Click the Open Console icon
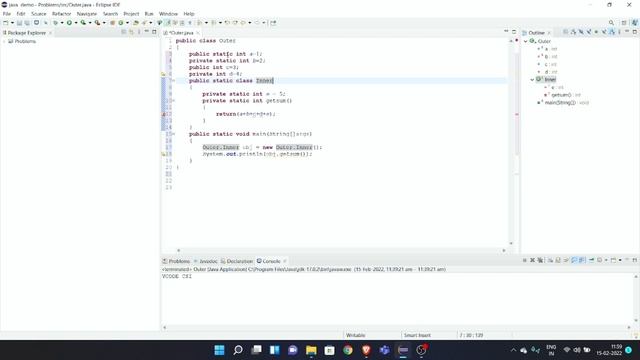Screen dimensions: 640x360 (613, 260)
